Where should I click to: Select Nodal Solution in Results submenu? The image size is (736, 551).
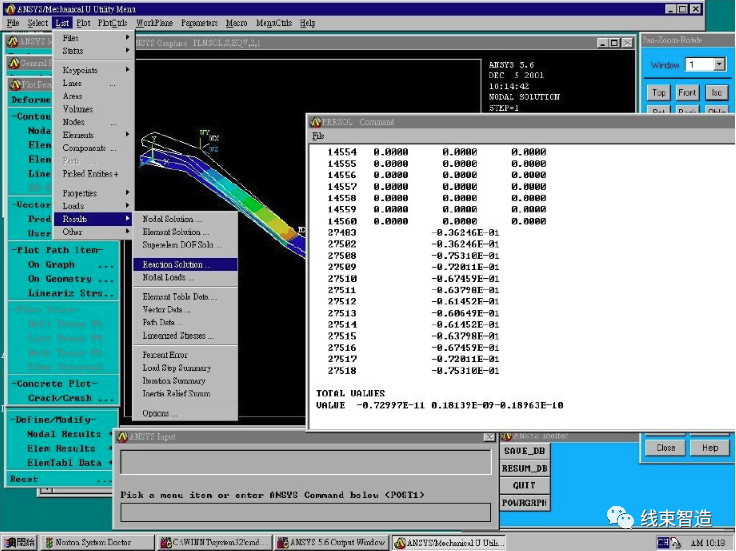pyautogui.click(x=185, y=219)
